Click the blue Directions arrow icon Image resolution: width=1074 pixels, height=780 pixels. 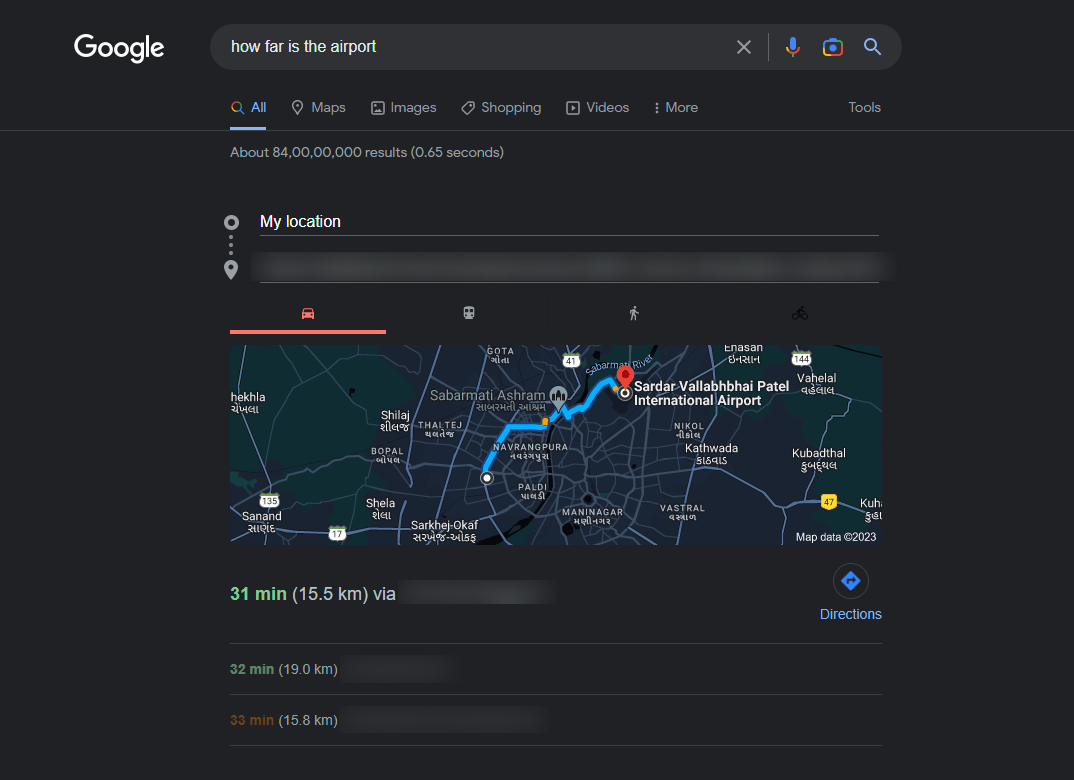click(851, 581)
